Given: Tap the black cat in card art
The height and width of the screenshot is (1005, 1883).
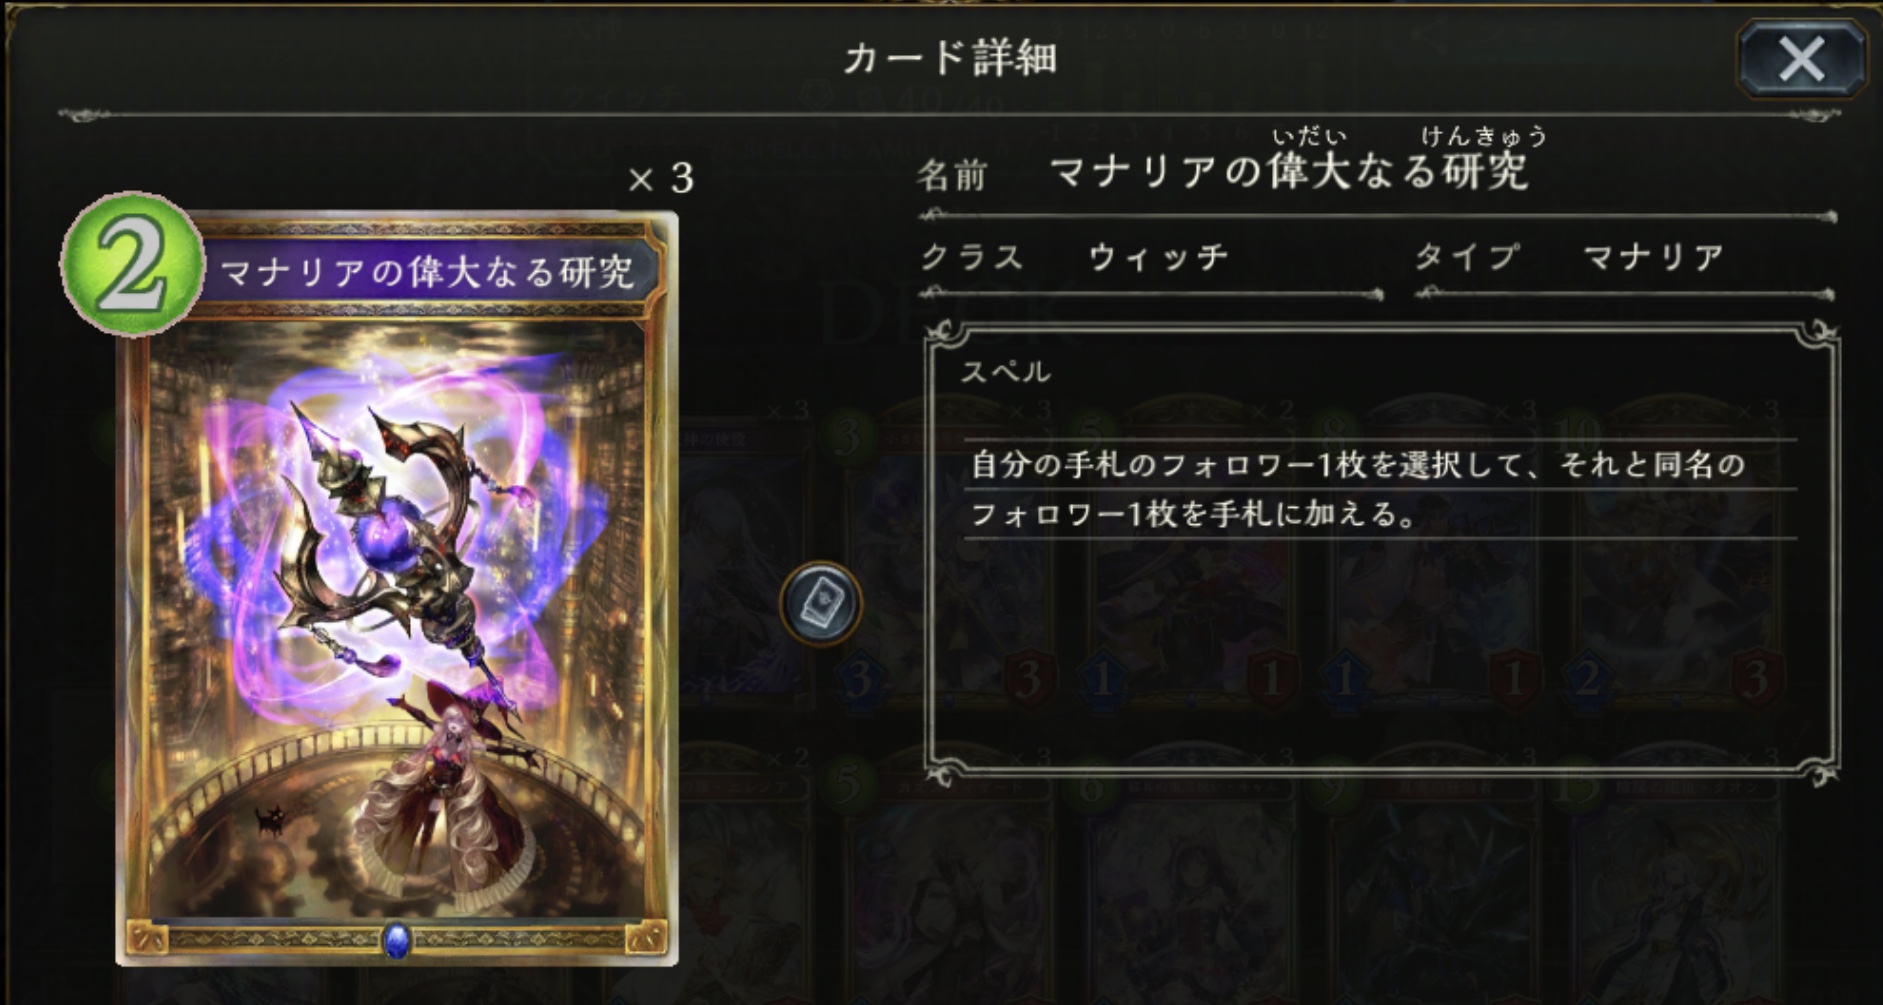Looking at the screenshot, I should [x=270, y=820].
